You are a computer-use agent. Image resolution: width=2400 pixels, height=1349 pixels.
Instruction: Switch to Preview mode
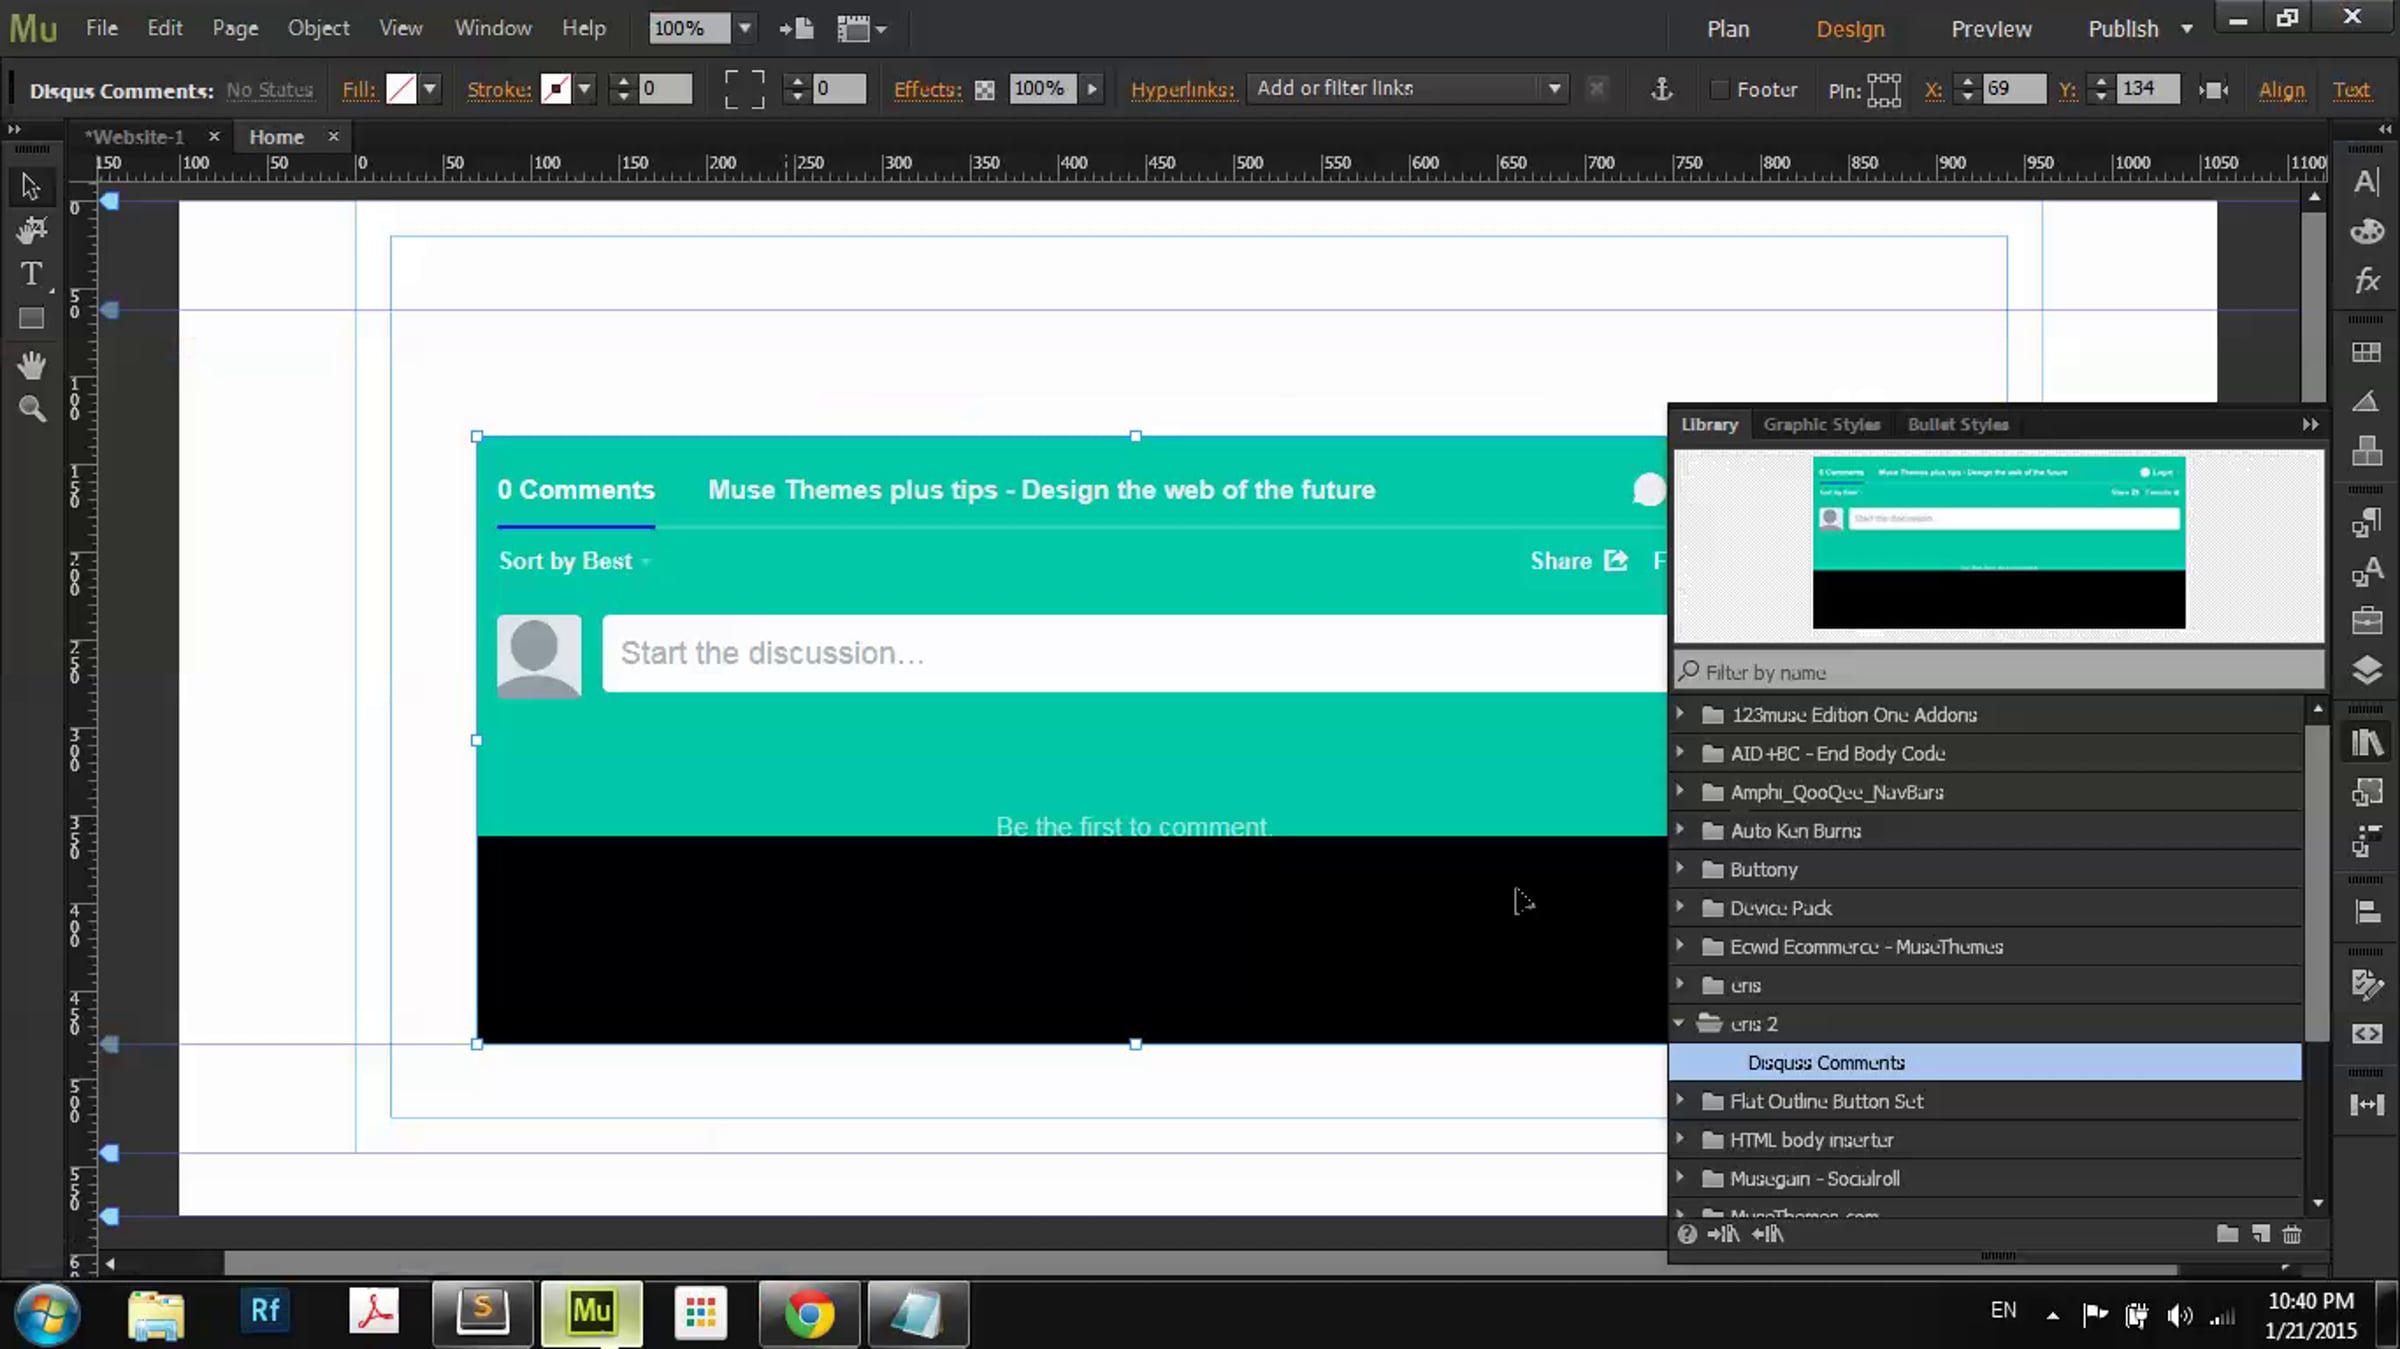pyautogui.click(x=1990, y=29)
